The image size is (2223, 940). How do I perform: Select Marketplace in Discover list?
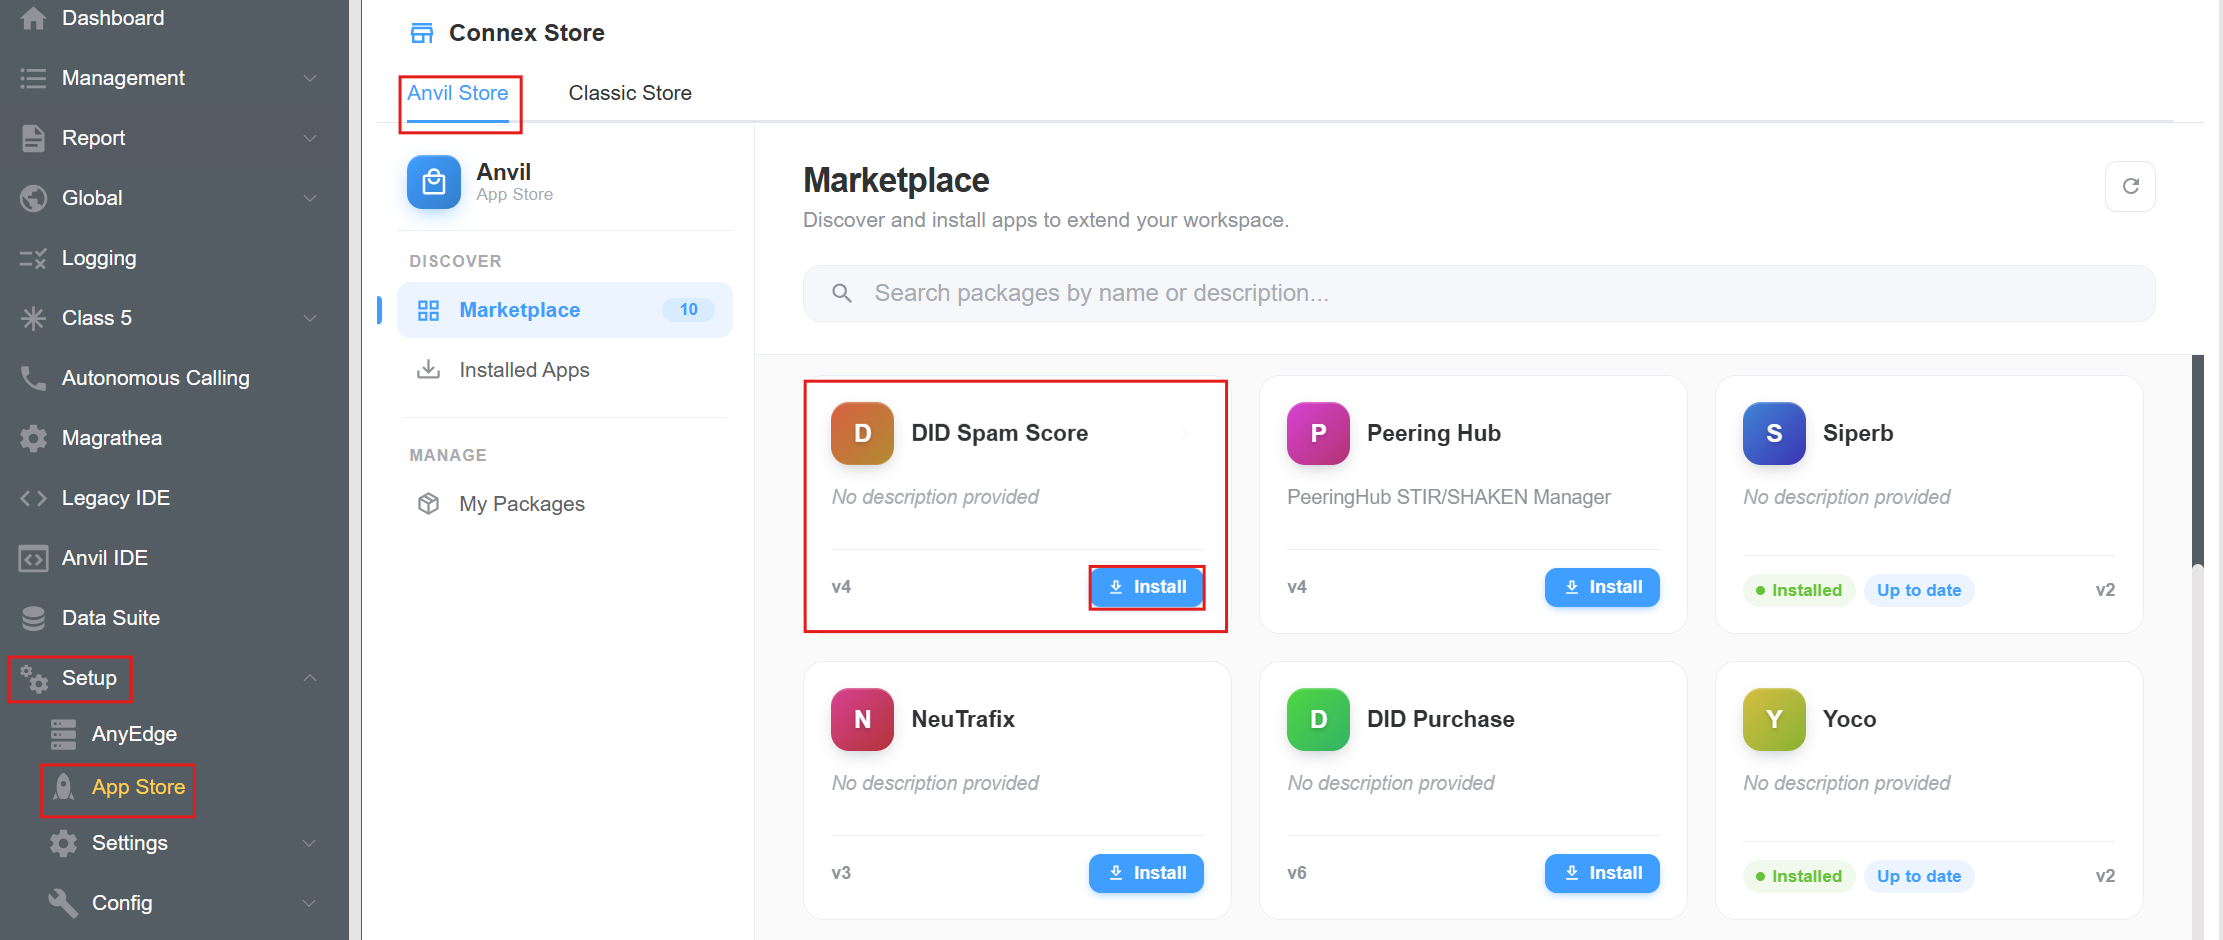(565, 310)
